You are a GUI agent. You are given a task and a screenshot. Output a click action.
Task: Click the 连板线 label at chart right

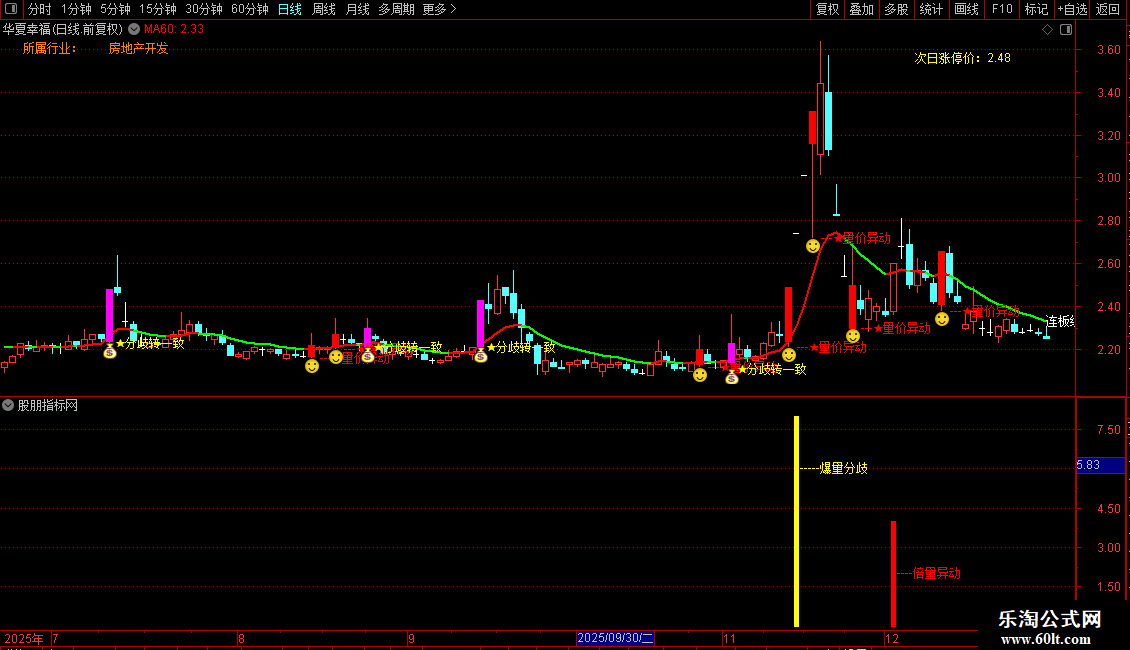(x=1060, y=321)
